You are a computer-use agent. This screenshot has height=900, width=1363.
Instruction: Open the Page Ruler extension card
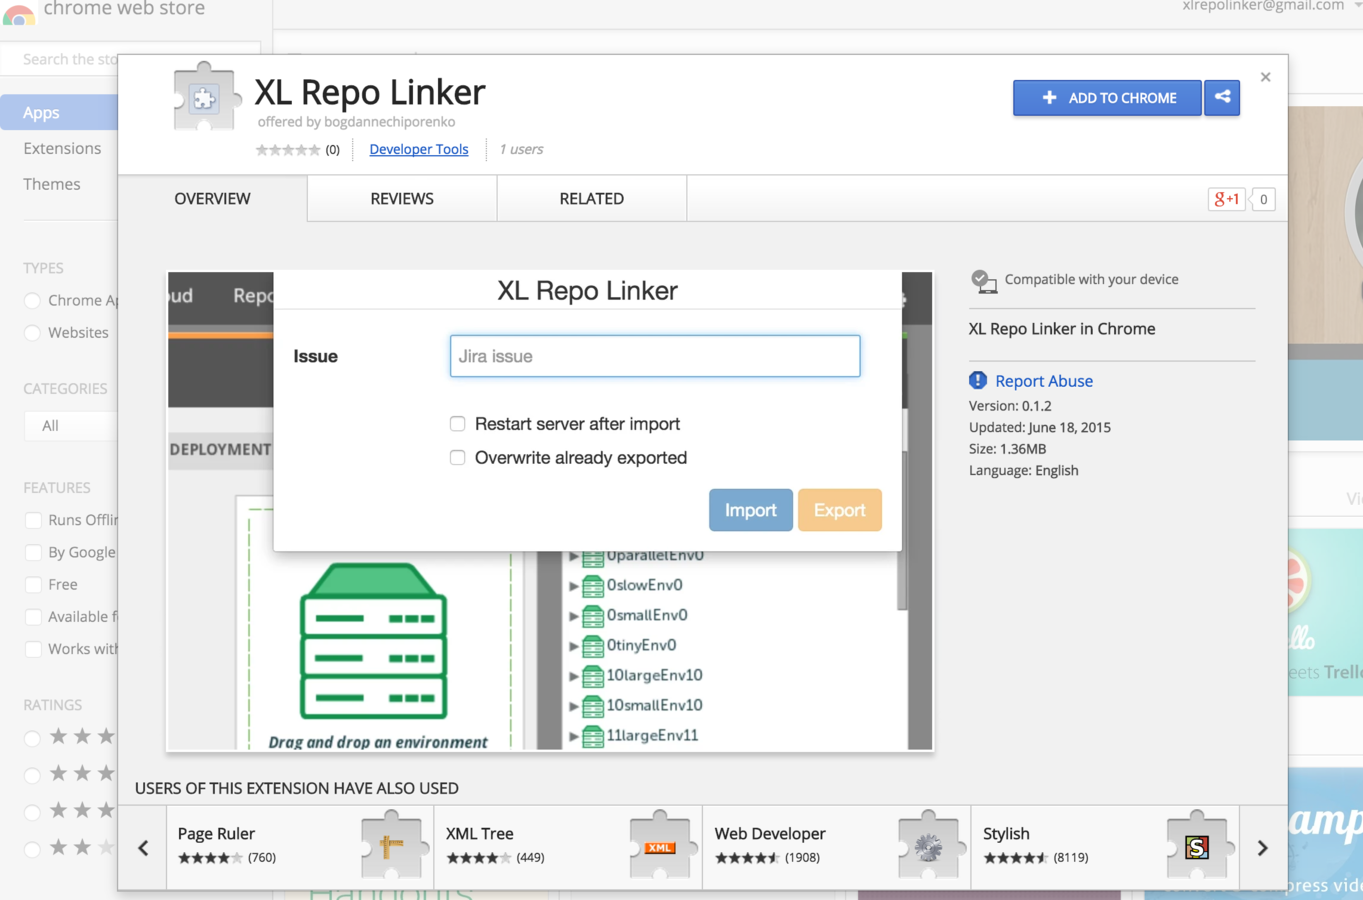[300, 847]
